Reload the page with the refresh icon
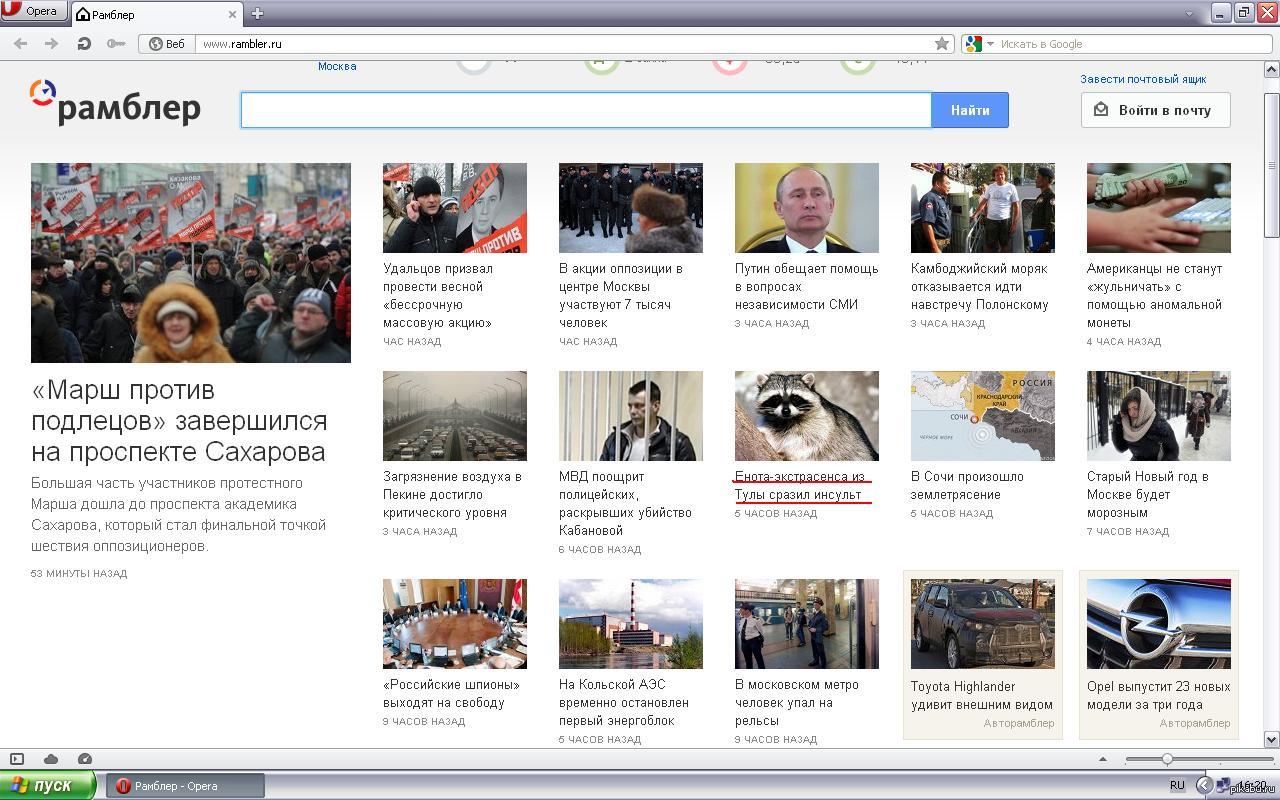This screenshot has height=800, width=1280. pos(84,44)
